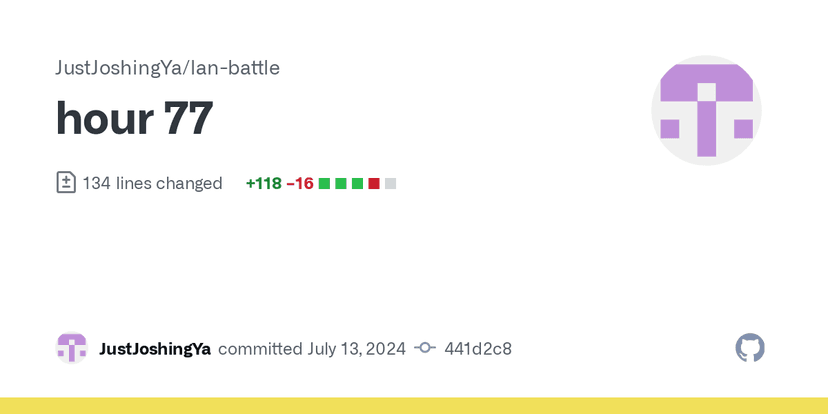Screen dimensions: 828x414
Task: Click the red diff square
Action: (x=374, y=184)
